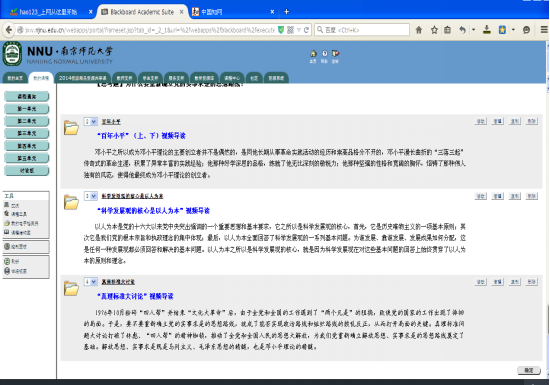This screenshot has width=550, height=385.
Task: Open the folder icon for 真理标准大讨论 item
Action: coord(71,288)
